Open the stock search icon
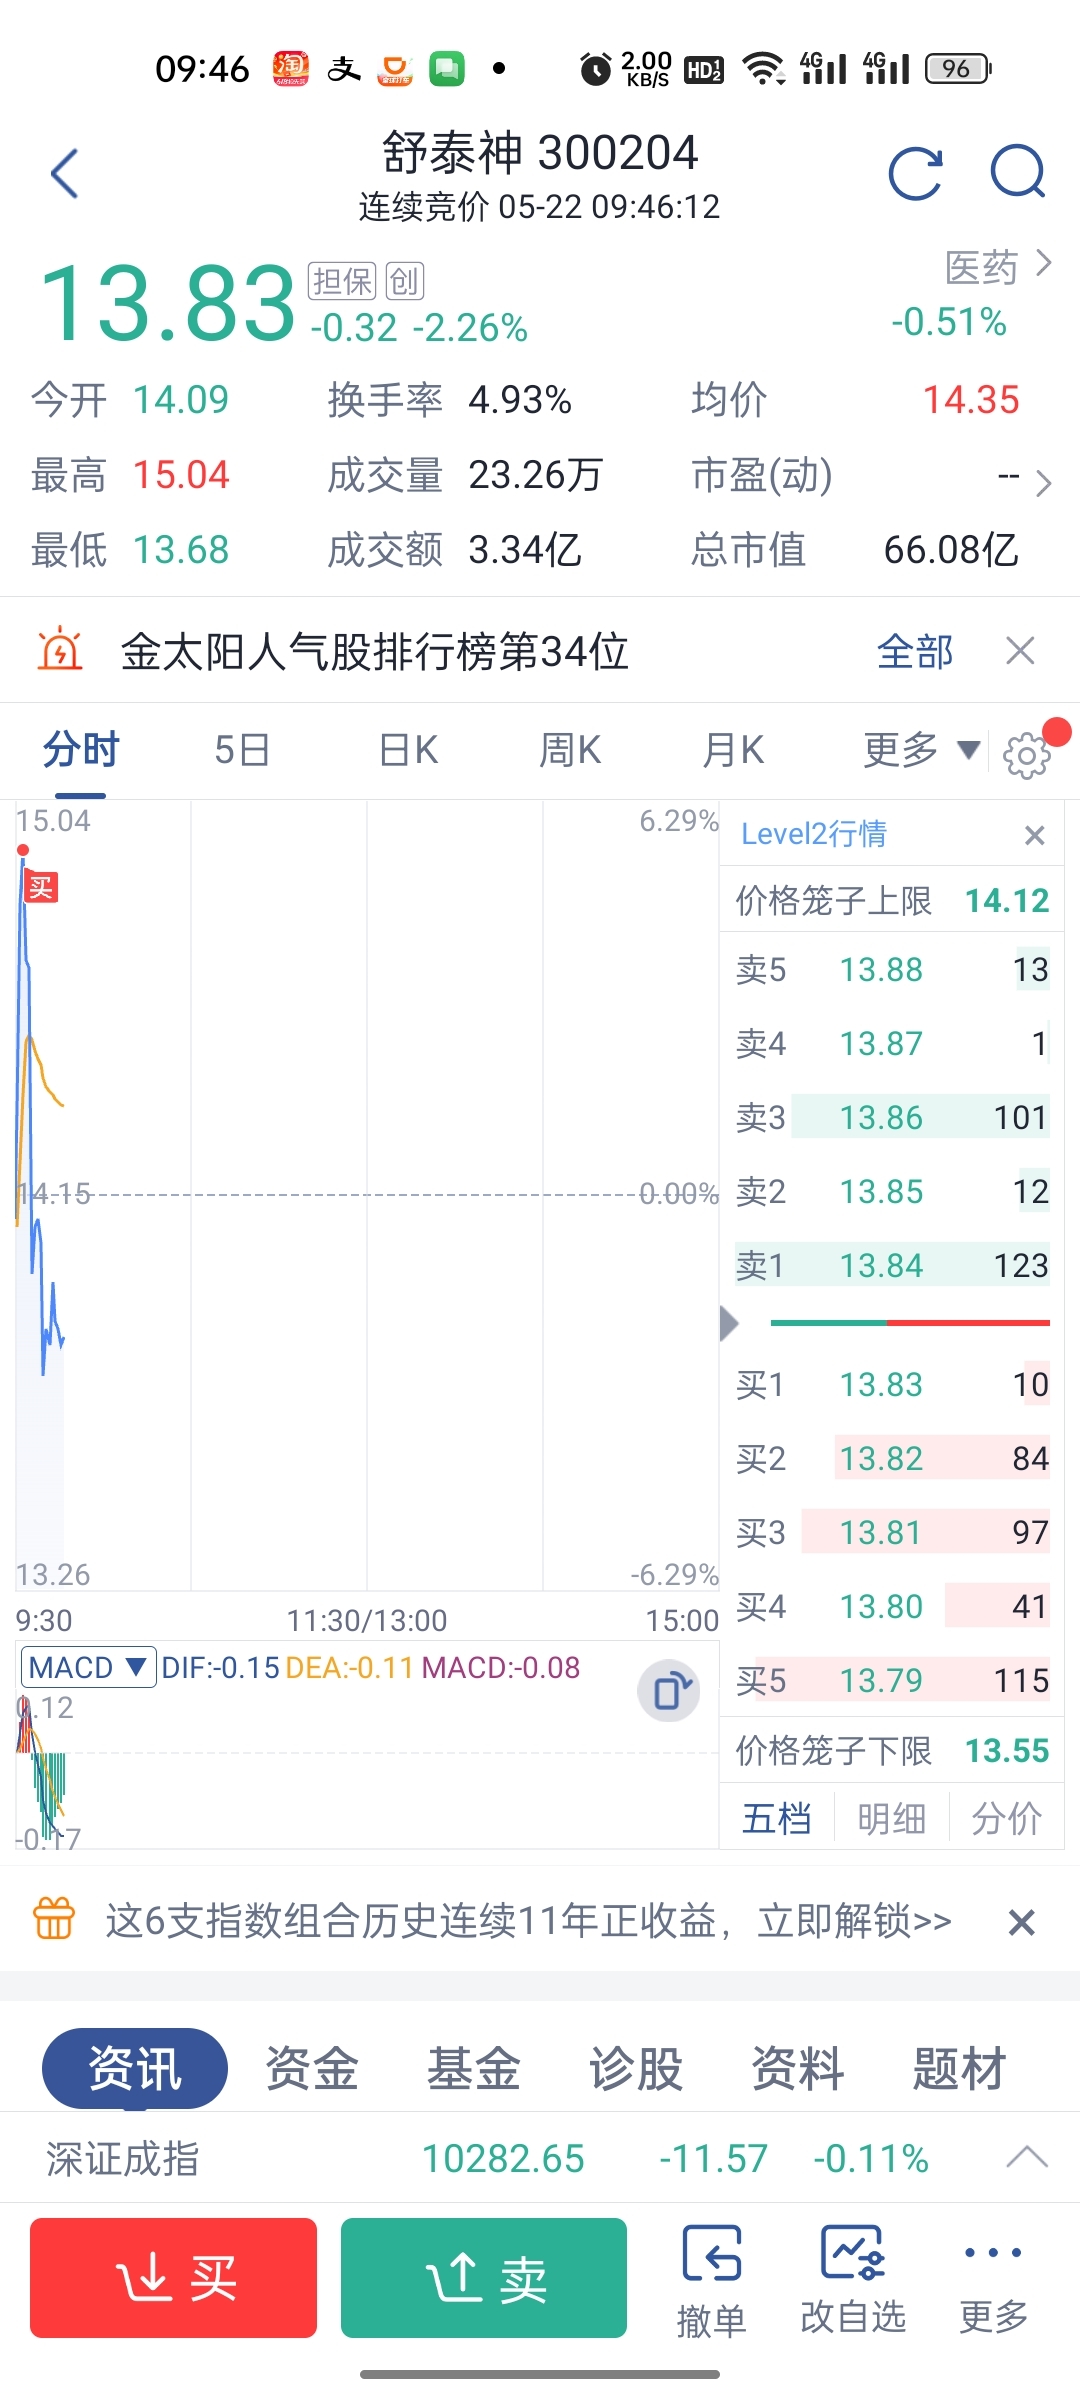This screenshot has width=1080, height=2400. click(1017, 173)
